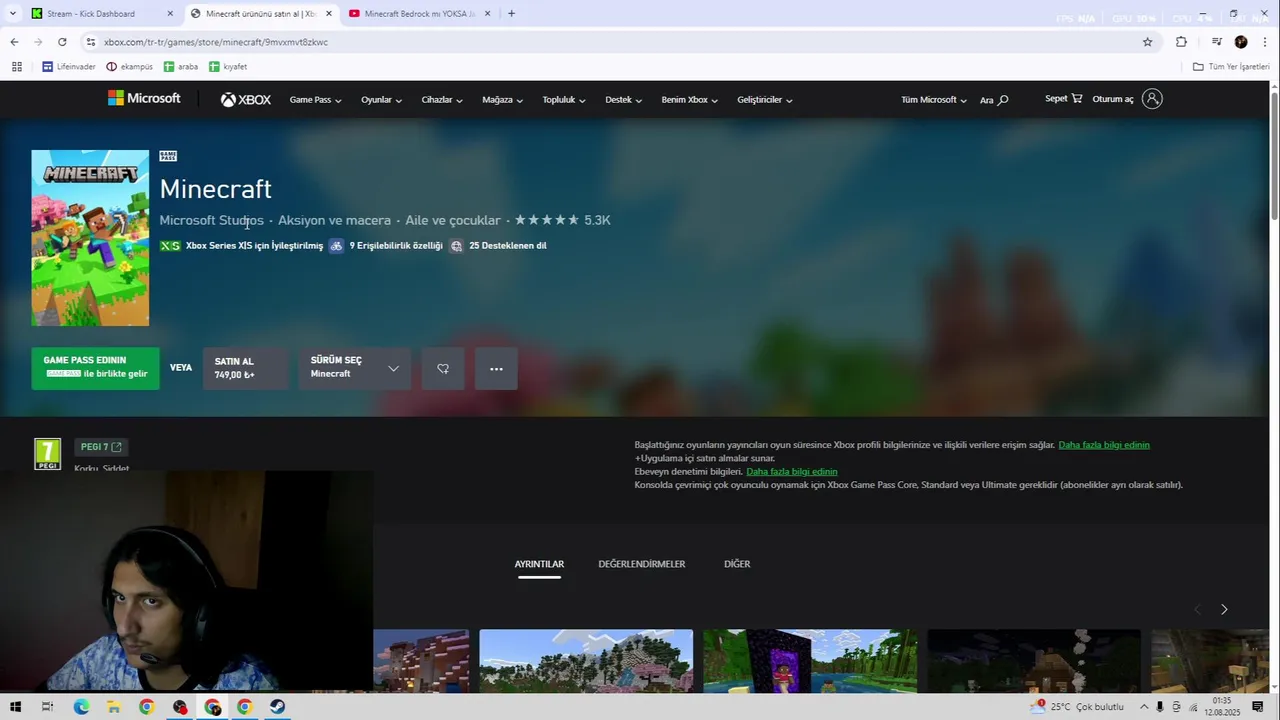This screenshot has width=1280, height=720.
Task: Bookmark this page with the star icon
Action: coord(1147,42)
